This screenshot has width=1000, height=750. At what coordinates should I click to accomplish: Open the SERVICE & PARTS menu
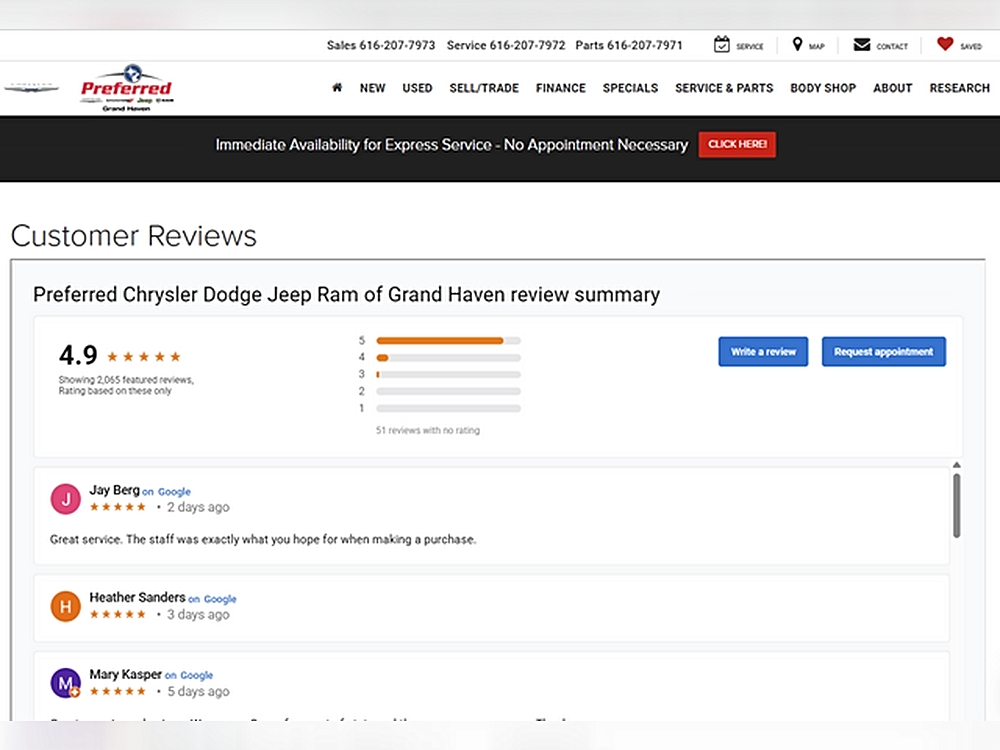pyautogui.click(x=724, y=88)
